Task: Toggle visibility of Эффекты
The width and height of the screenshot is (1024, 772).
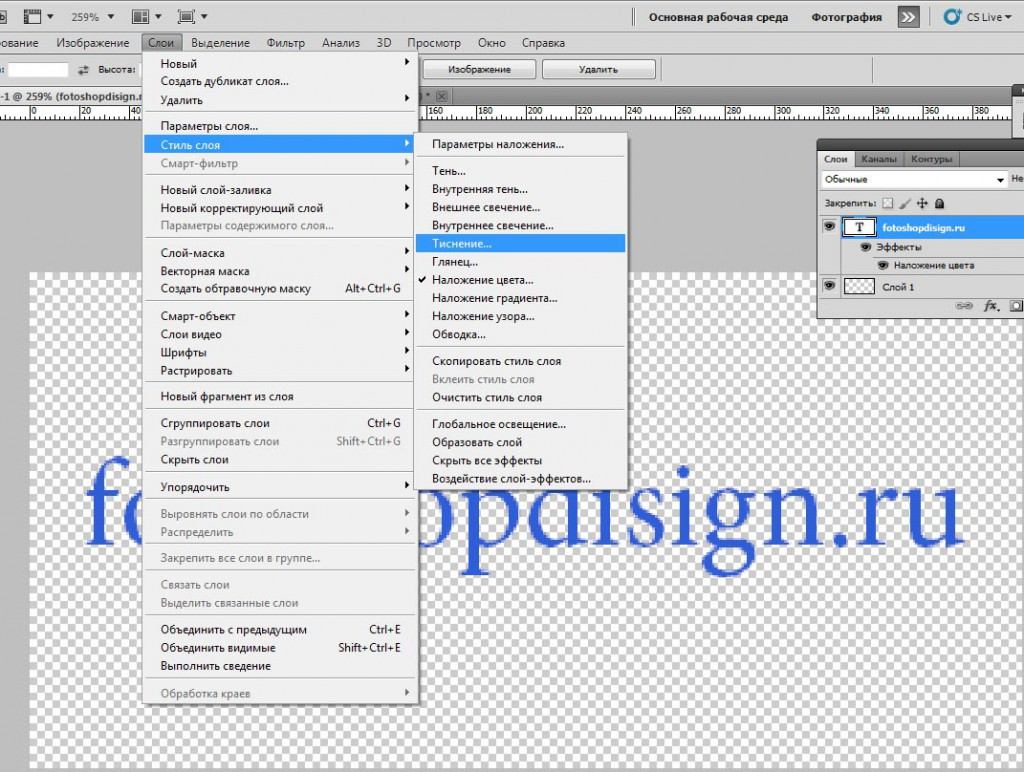Action: (866, 247)
